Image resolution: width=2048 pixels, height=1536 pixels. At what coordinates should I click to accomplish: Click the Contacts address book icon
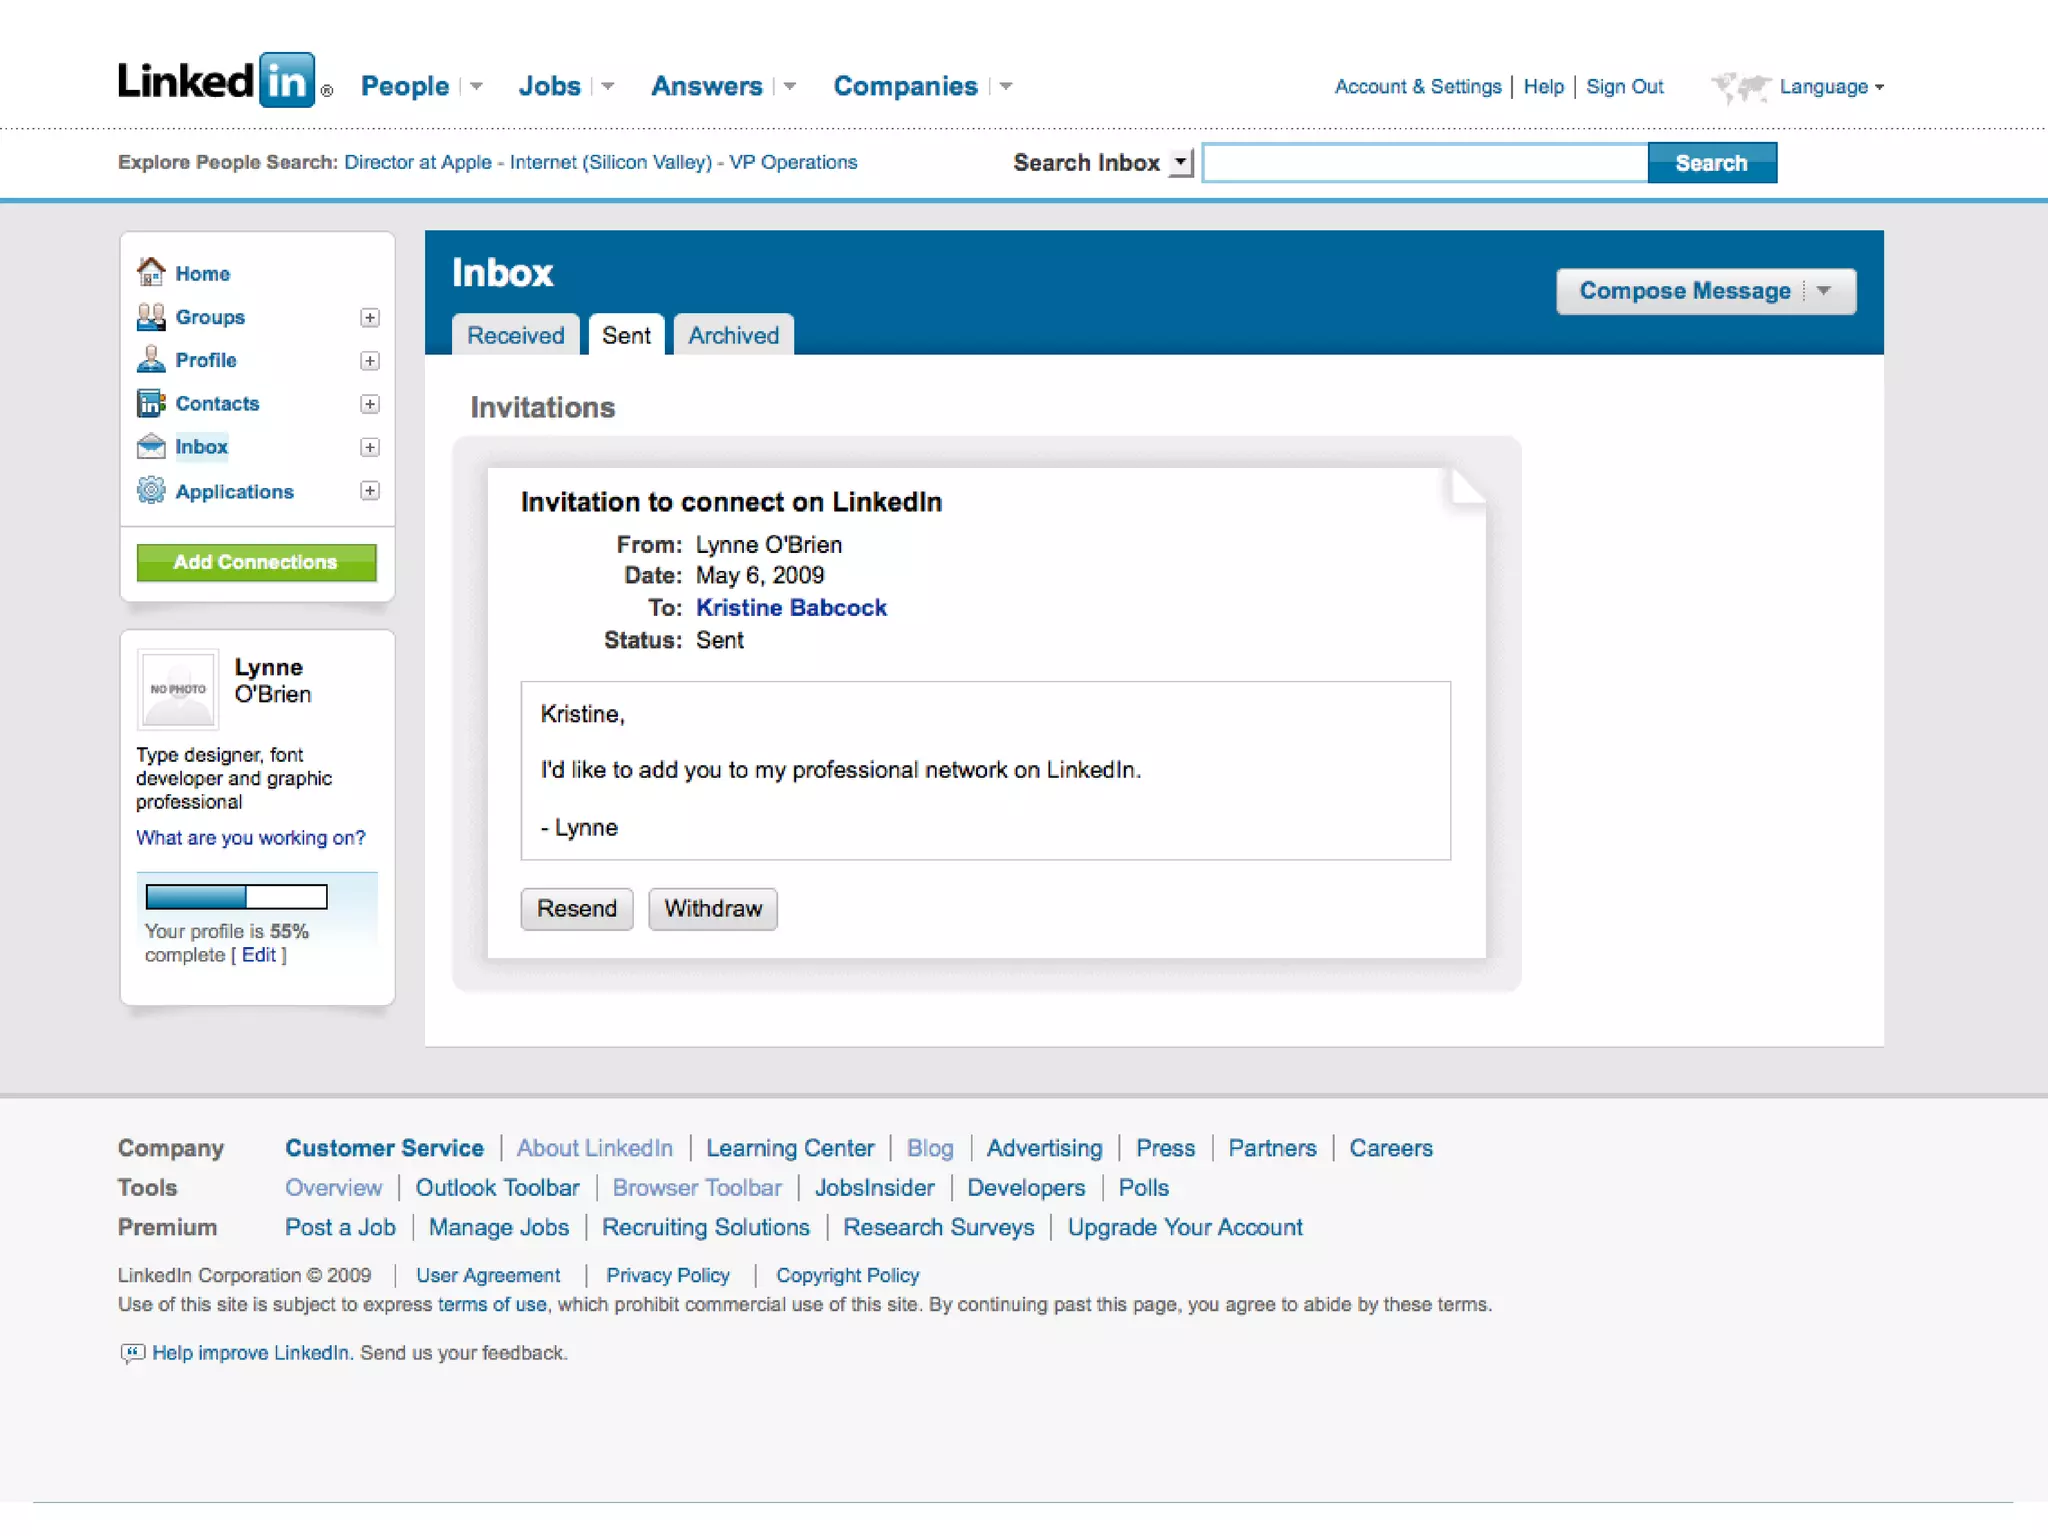point(151,403)
